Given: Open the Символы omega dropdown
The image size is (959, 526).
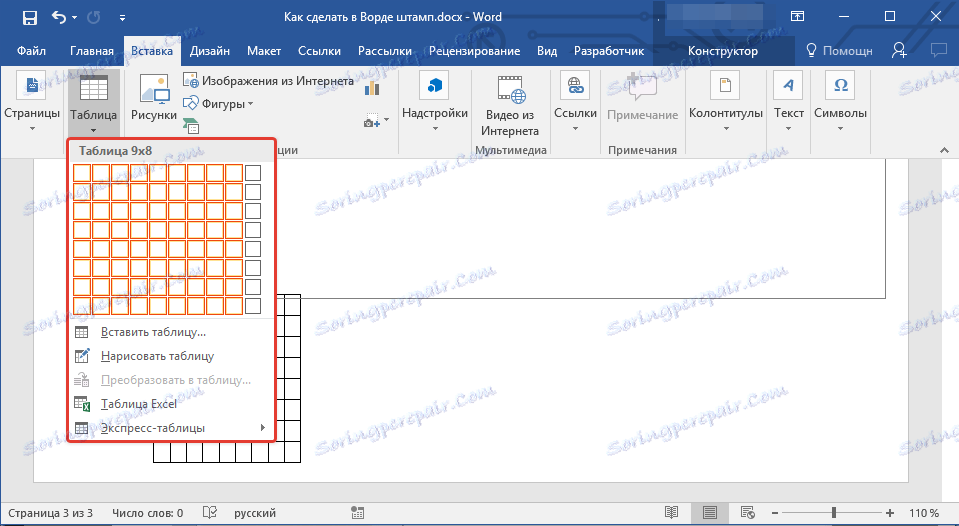Looking at the screenshot, I should coord(840,103).
